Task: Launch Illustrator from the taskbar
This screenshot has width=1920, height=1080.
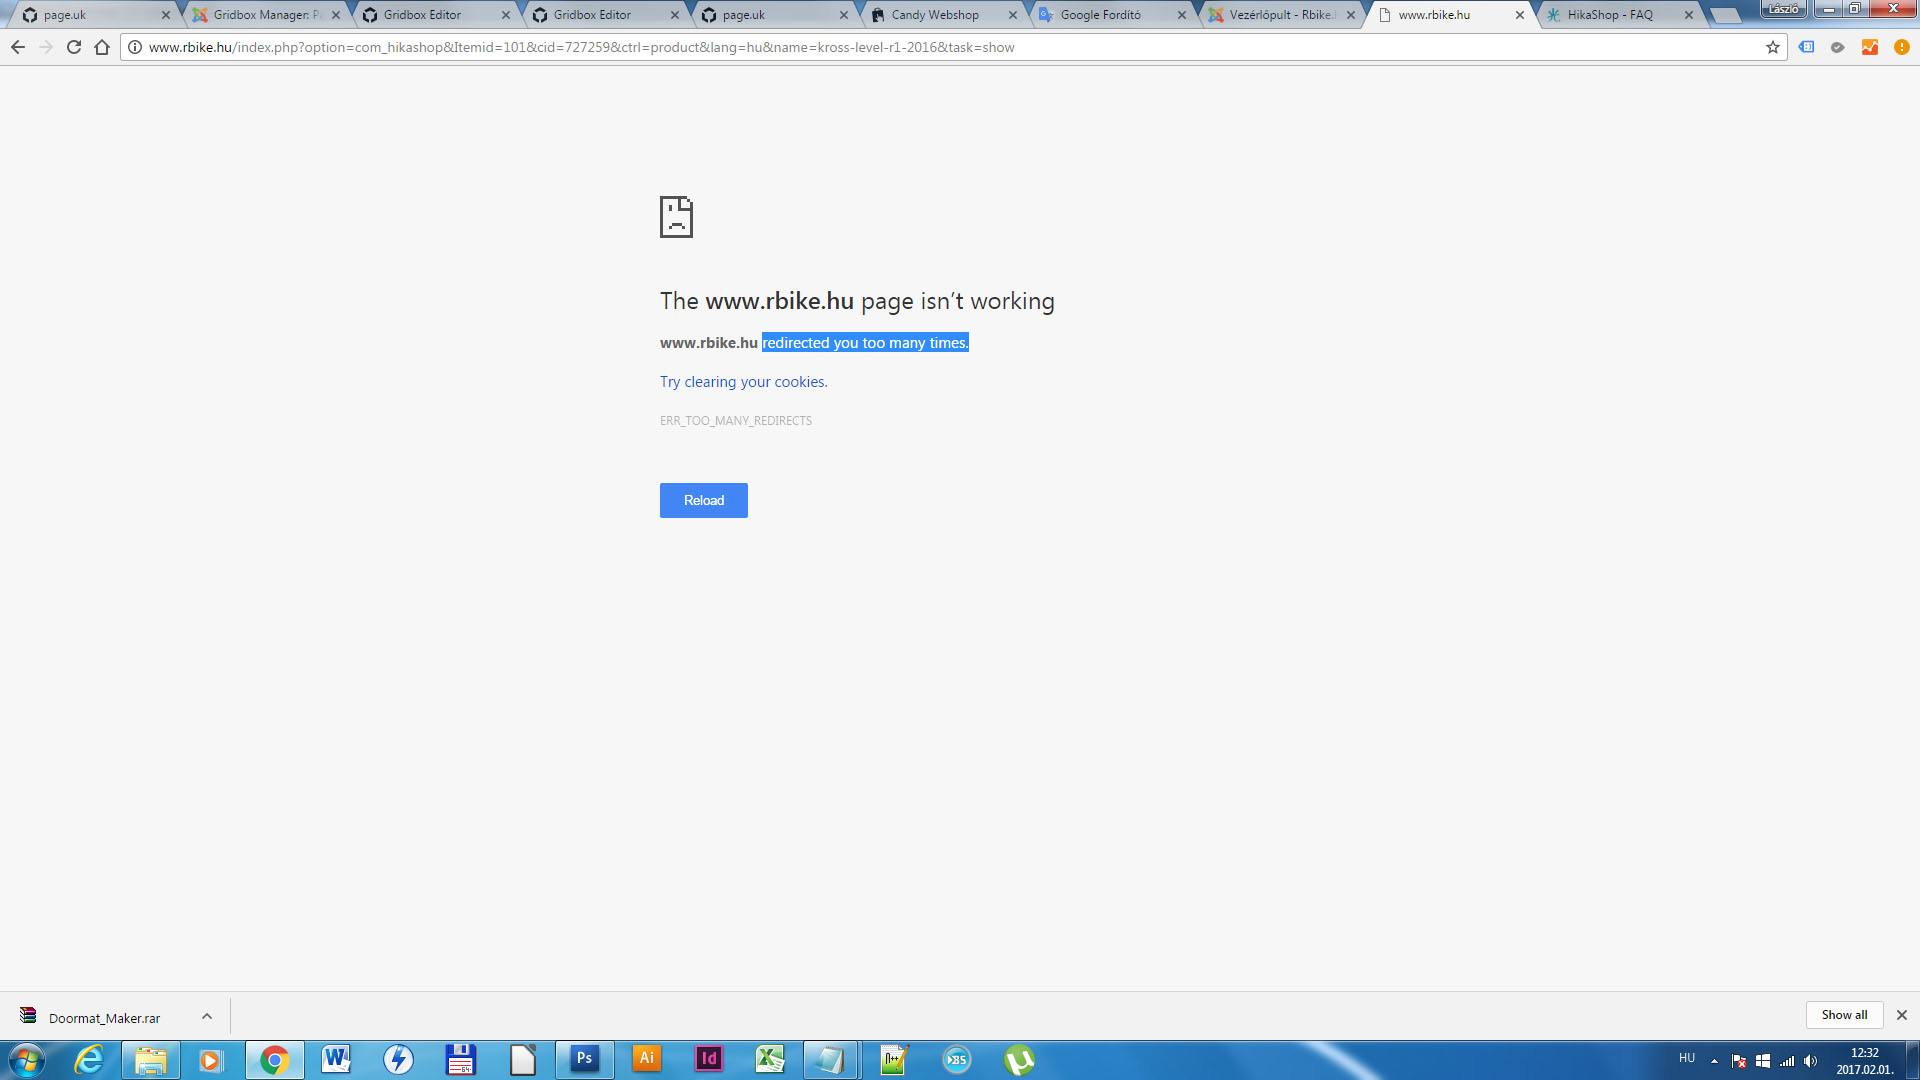Action: (x=647, y=1059)
